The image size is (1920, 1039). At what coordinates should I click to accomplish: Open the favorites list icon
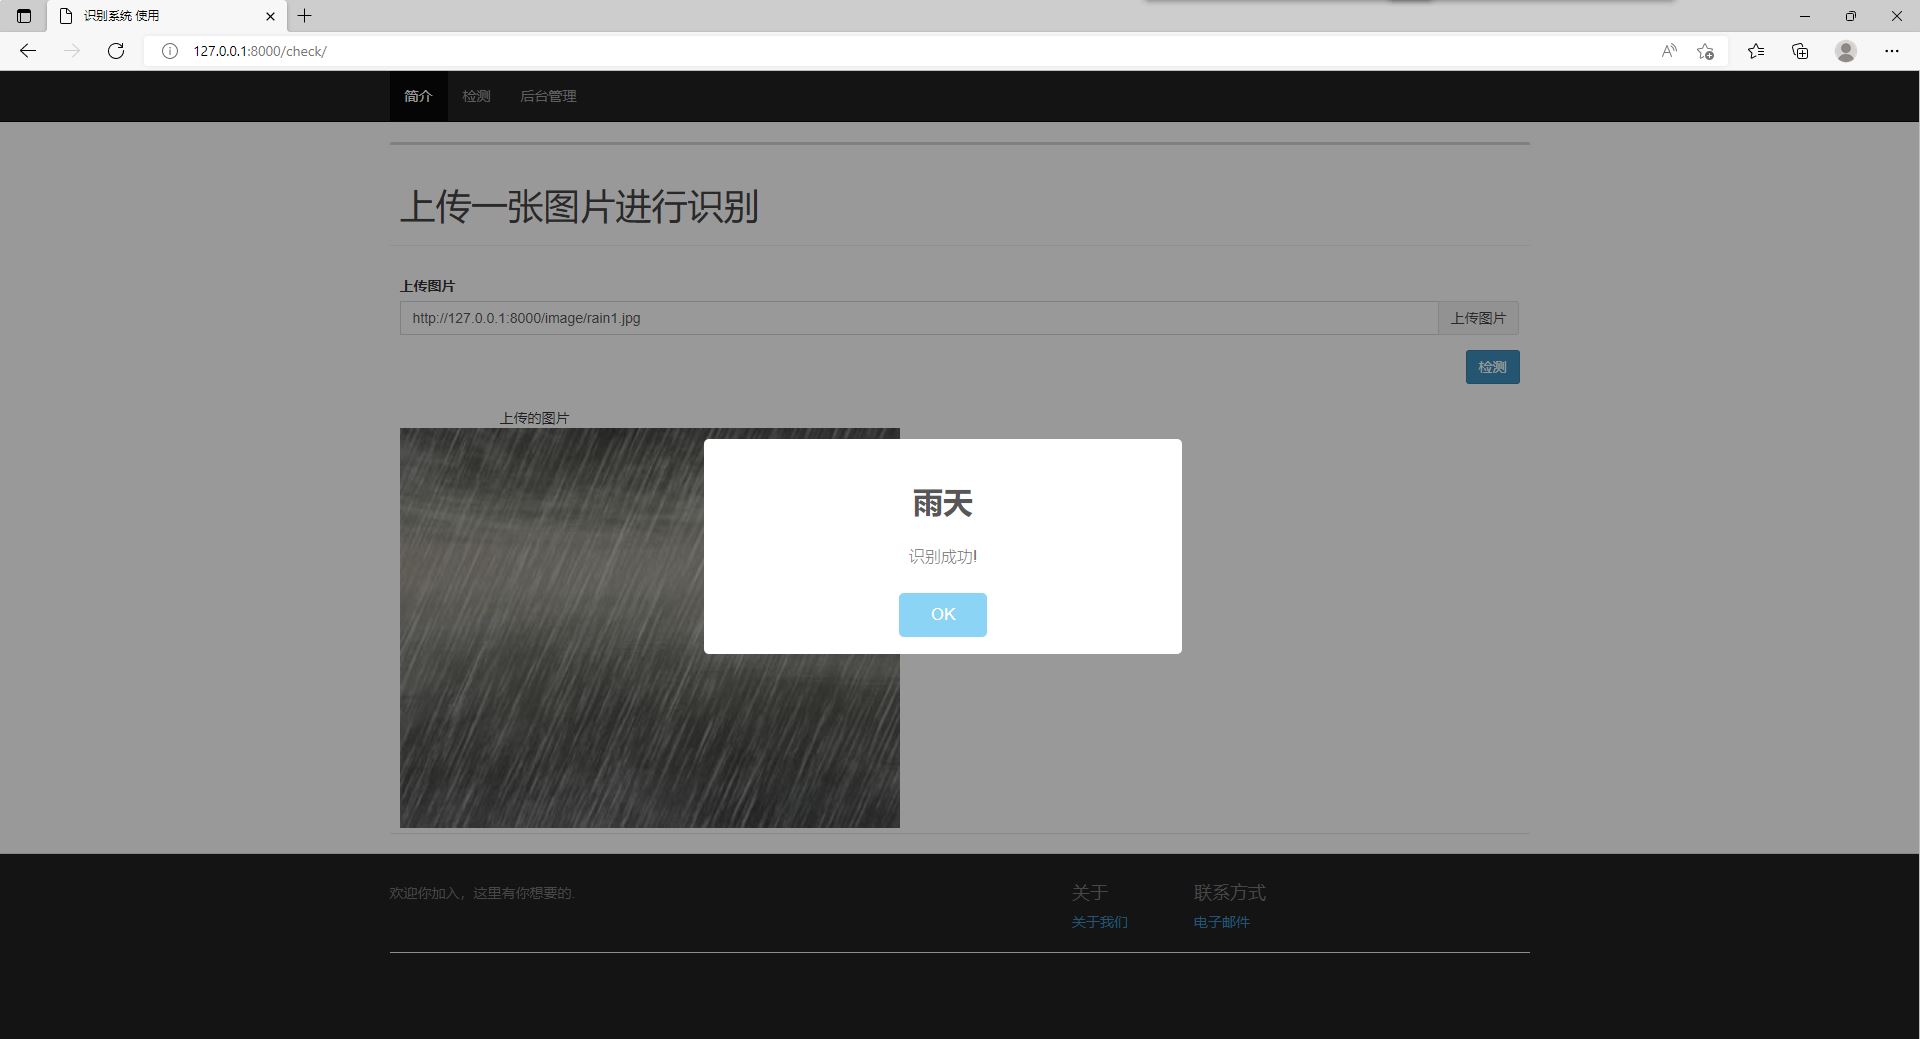pos(1756,51)
